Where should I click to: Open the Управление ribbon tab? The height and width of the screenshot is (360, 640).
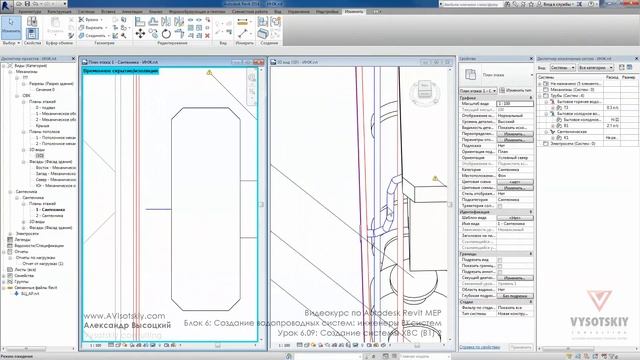(298, 11)
